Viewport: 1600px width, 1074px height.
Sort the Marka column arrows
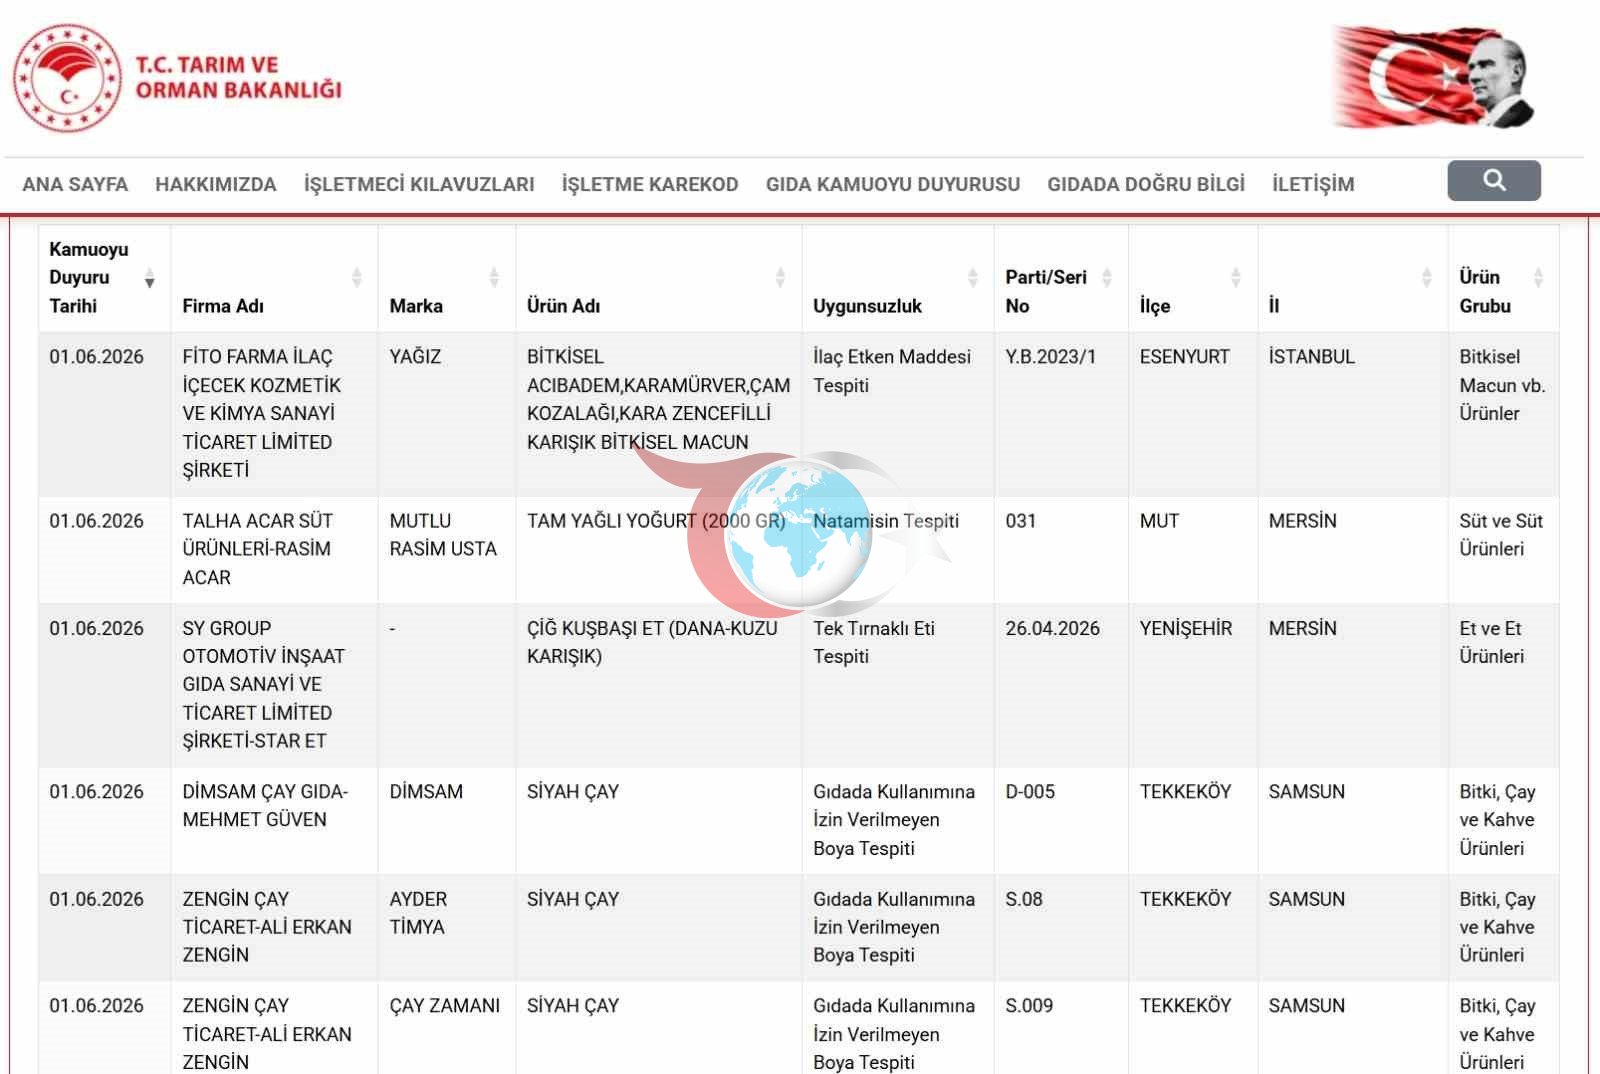tap(494, 278)
